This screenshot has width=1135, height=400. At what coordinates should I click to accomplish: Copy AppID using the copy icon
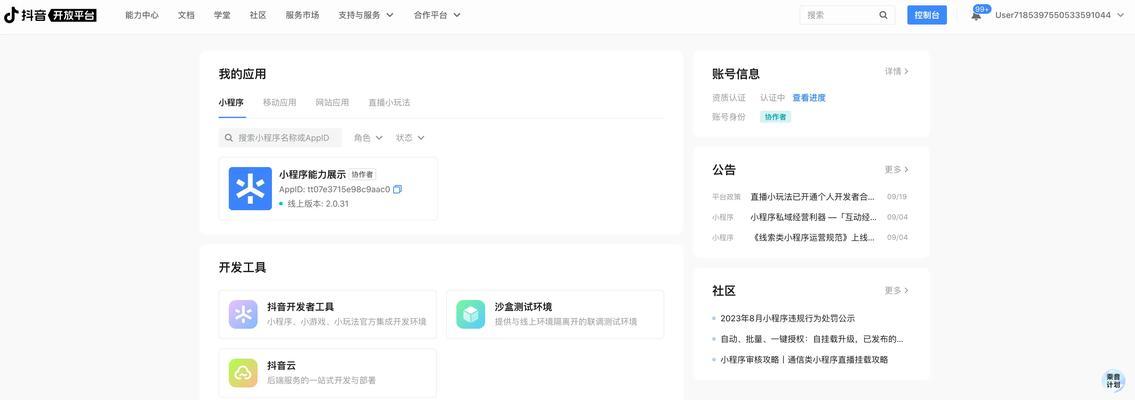pyautogui.click(x=397, y=190)
